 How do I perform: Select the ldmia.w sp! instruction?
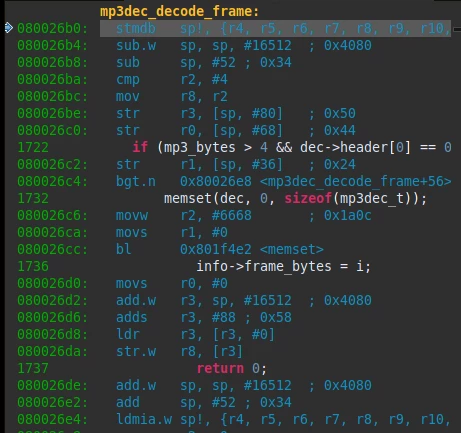click(284, 420)
